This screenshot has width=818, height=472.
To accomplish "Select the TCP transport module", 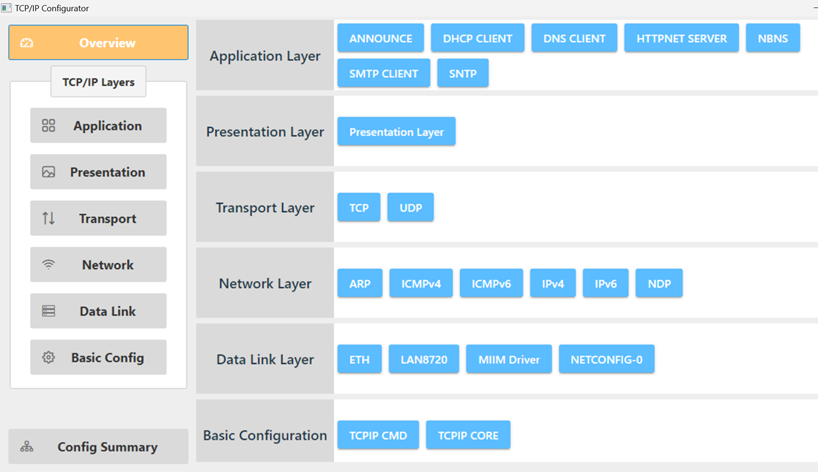I will point(359,208).
